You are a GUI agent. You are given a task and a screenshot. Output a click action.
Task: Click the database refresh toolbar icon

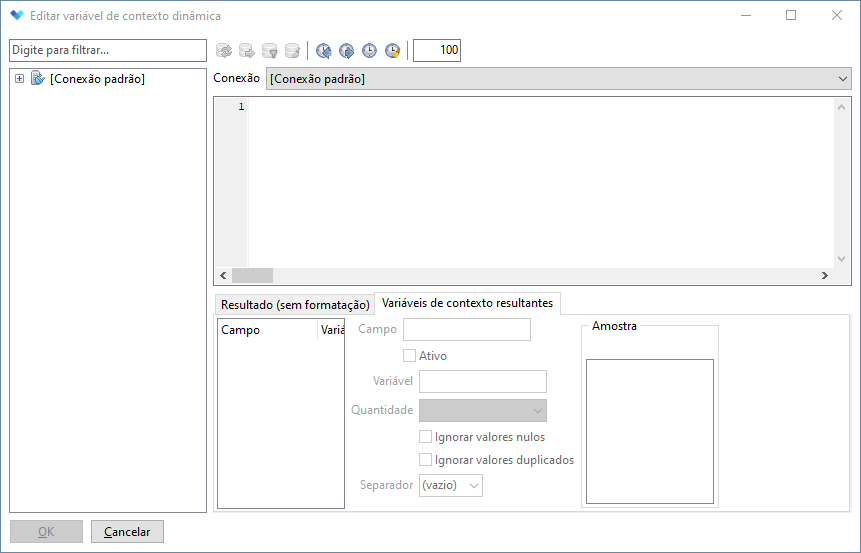224,51
